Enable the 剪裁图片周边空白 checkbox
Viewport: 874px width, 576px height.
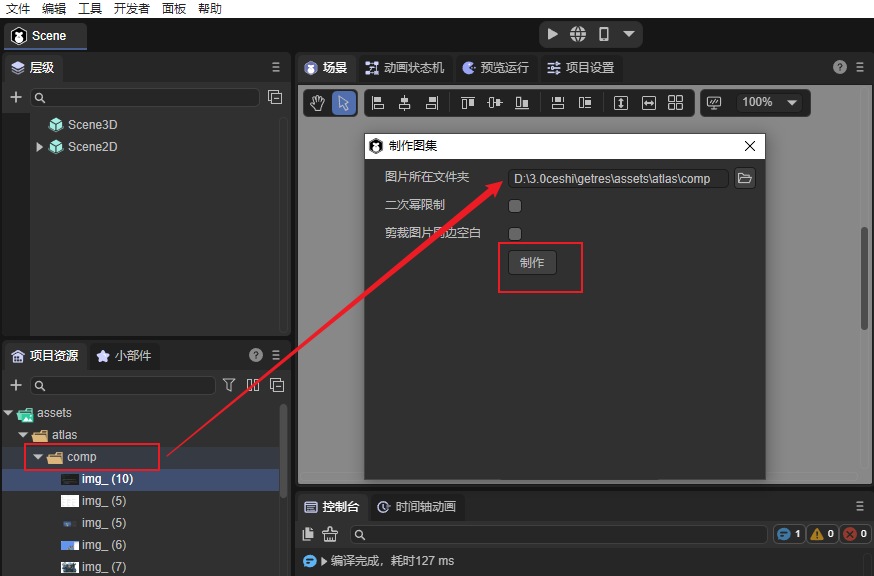515,233
